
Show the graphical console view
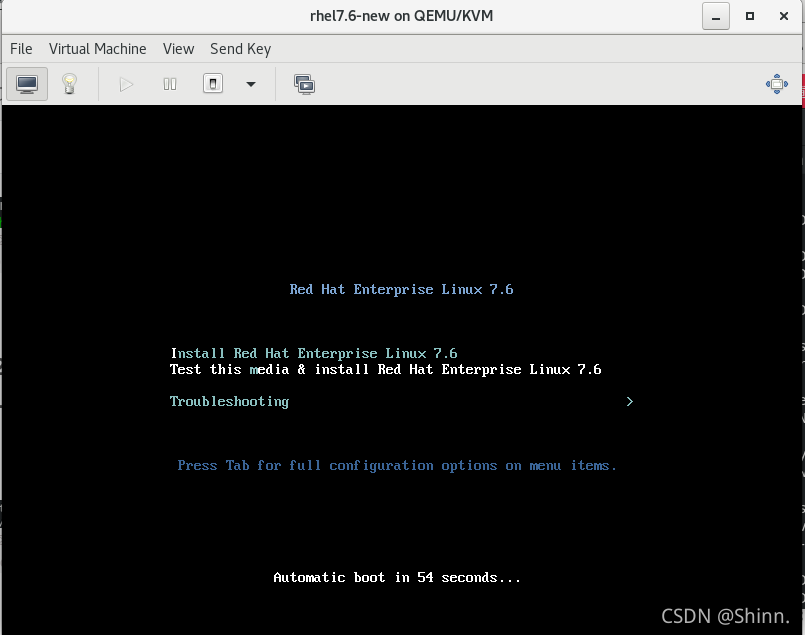27,84
